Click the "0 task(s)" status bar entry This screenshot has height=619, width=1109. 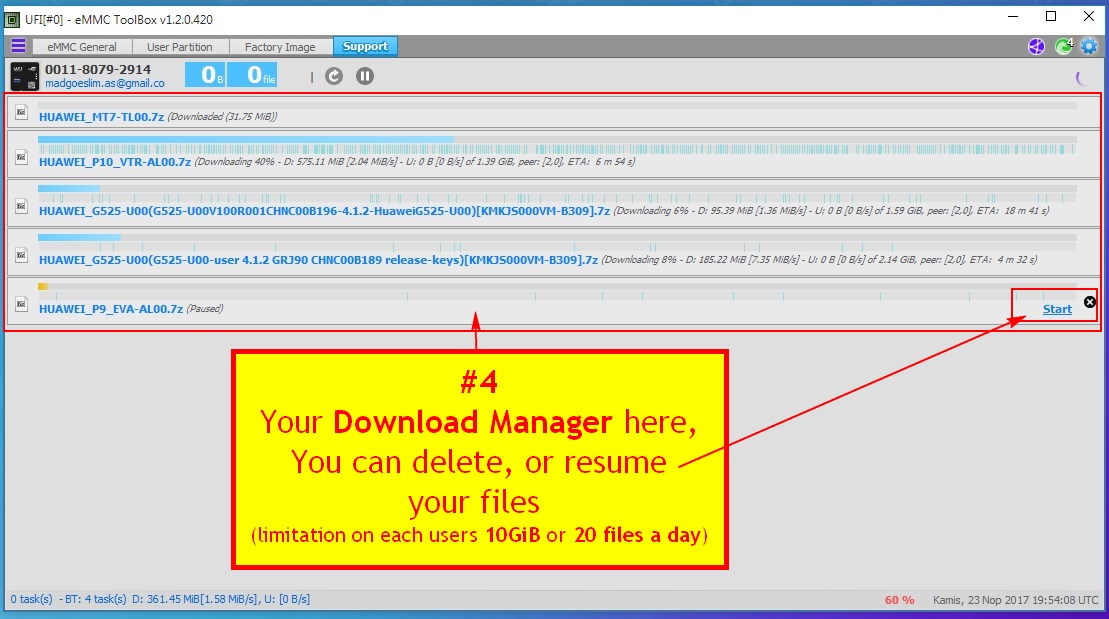coord(31,599)
